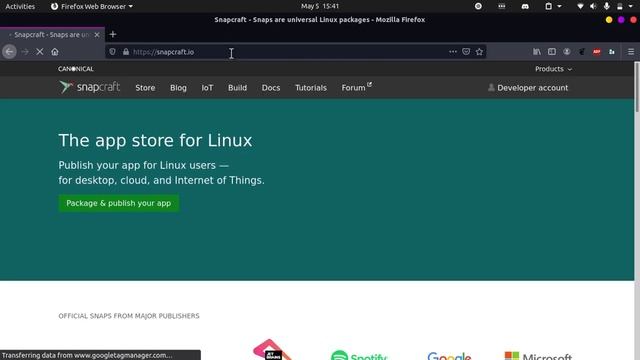Open tracking protection shield icon

tap(112, 52)
